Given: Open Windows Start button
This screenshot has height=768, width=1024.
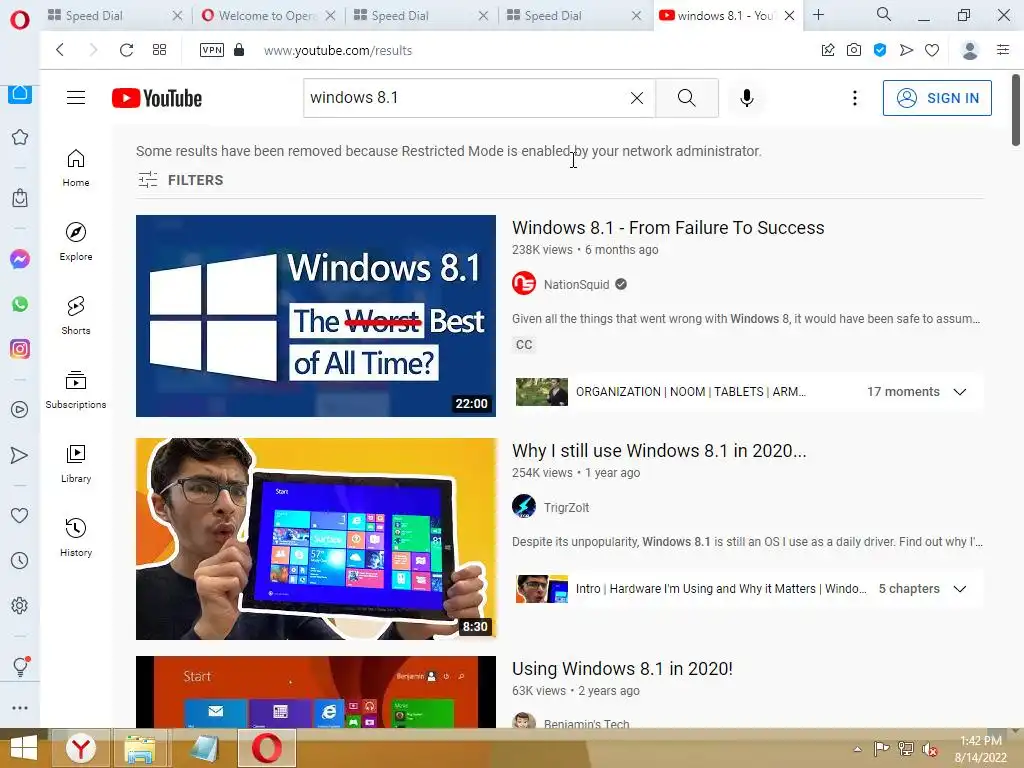Looking at the screenshot, I should point(23,748).
